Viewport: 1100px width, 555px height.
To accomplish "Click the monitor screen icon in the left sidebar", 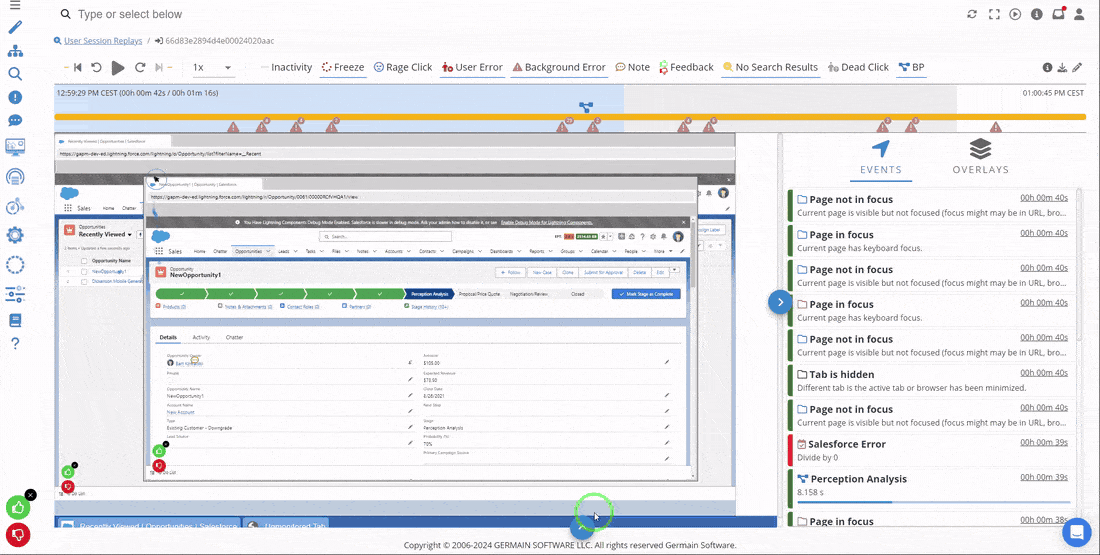I will click(15, 147).
